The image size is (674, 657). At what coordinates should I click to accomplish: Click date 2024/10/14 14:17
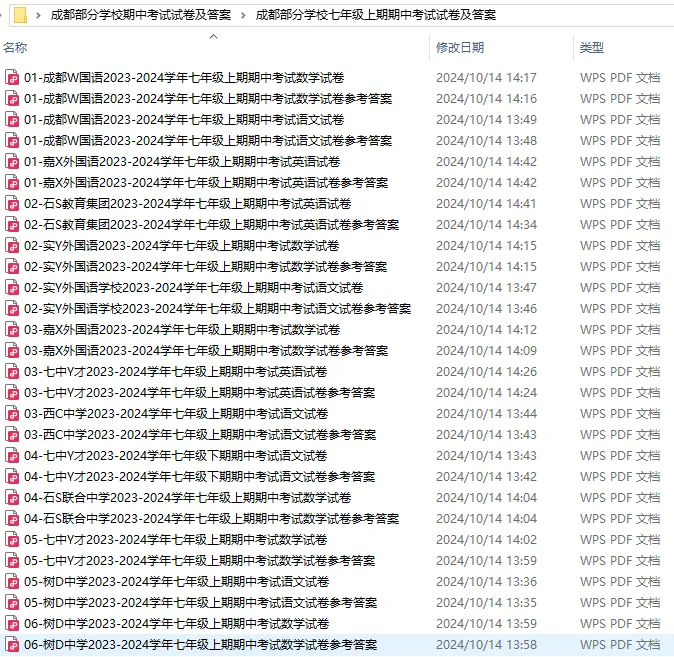click(x=487, y=77)
